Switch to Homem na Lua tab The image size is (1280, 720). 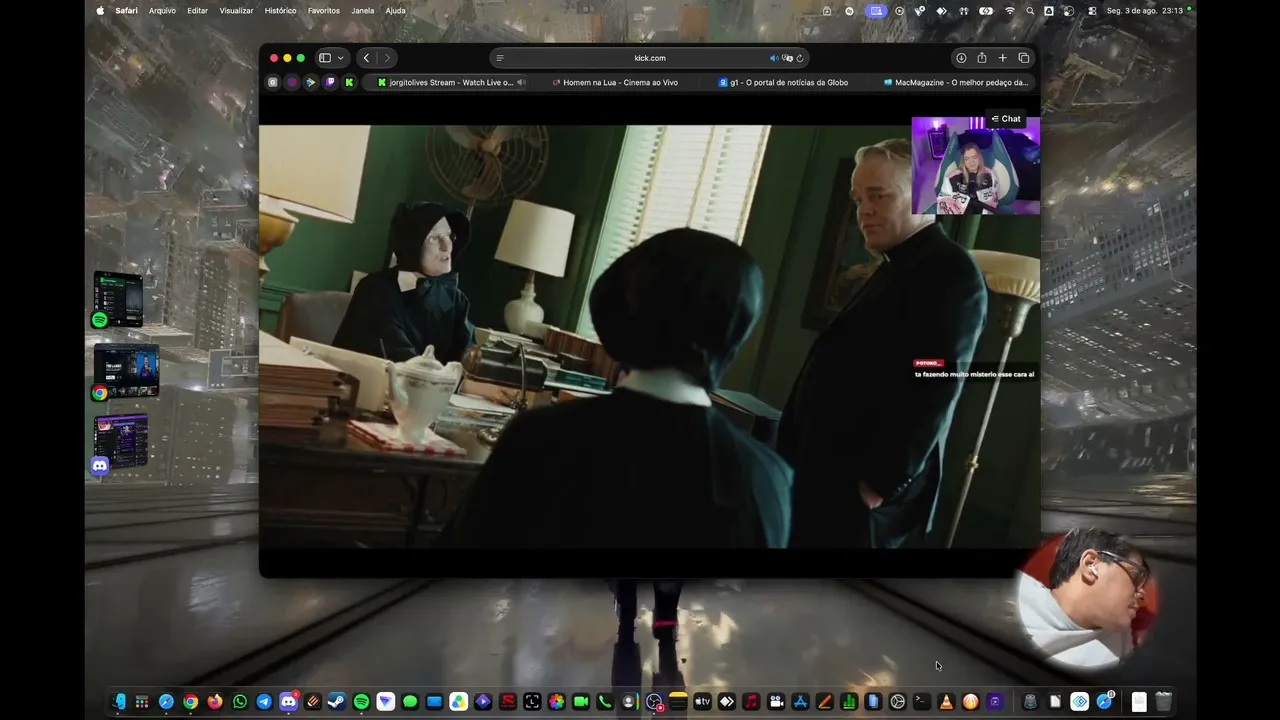pos(615,82)
